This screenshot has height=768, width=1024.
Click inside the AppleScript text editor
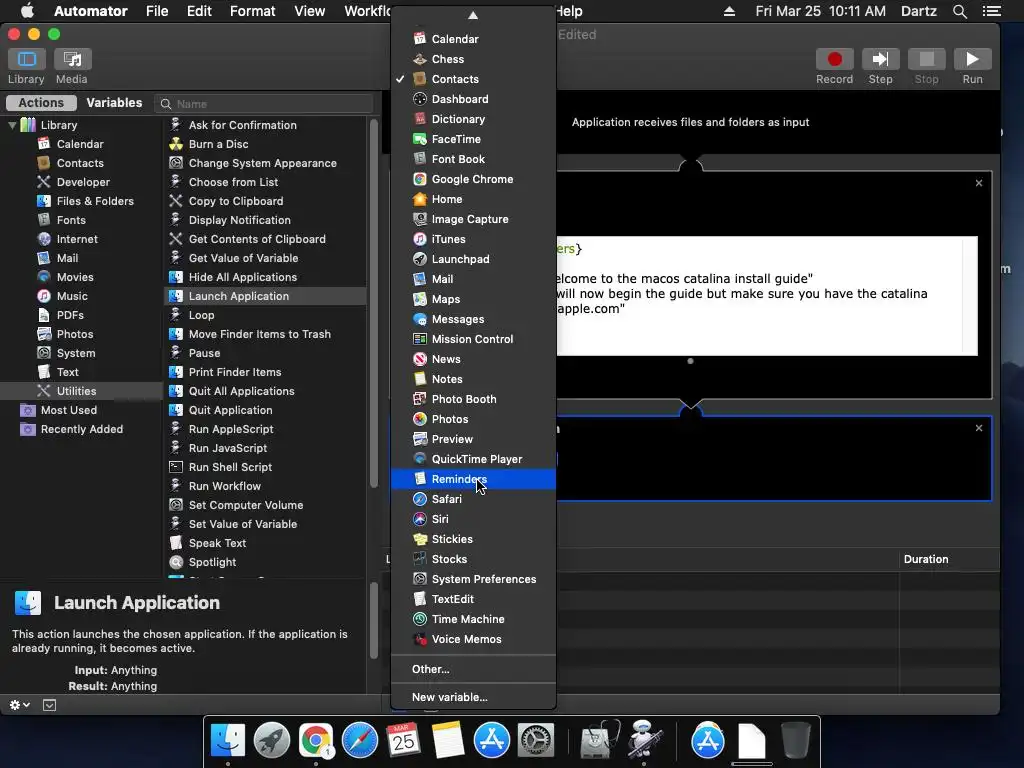767,296
